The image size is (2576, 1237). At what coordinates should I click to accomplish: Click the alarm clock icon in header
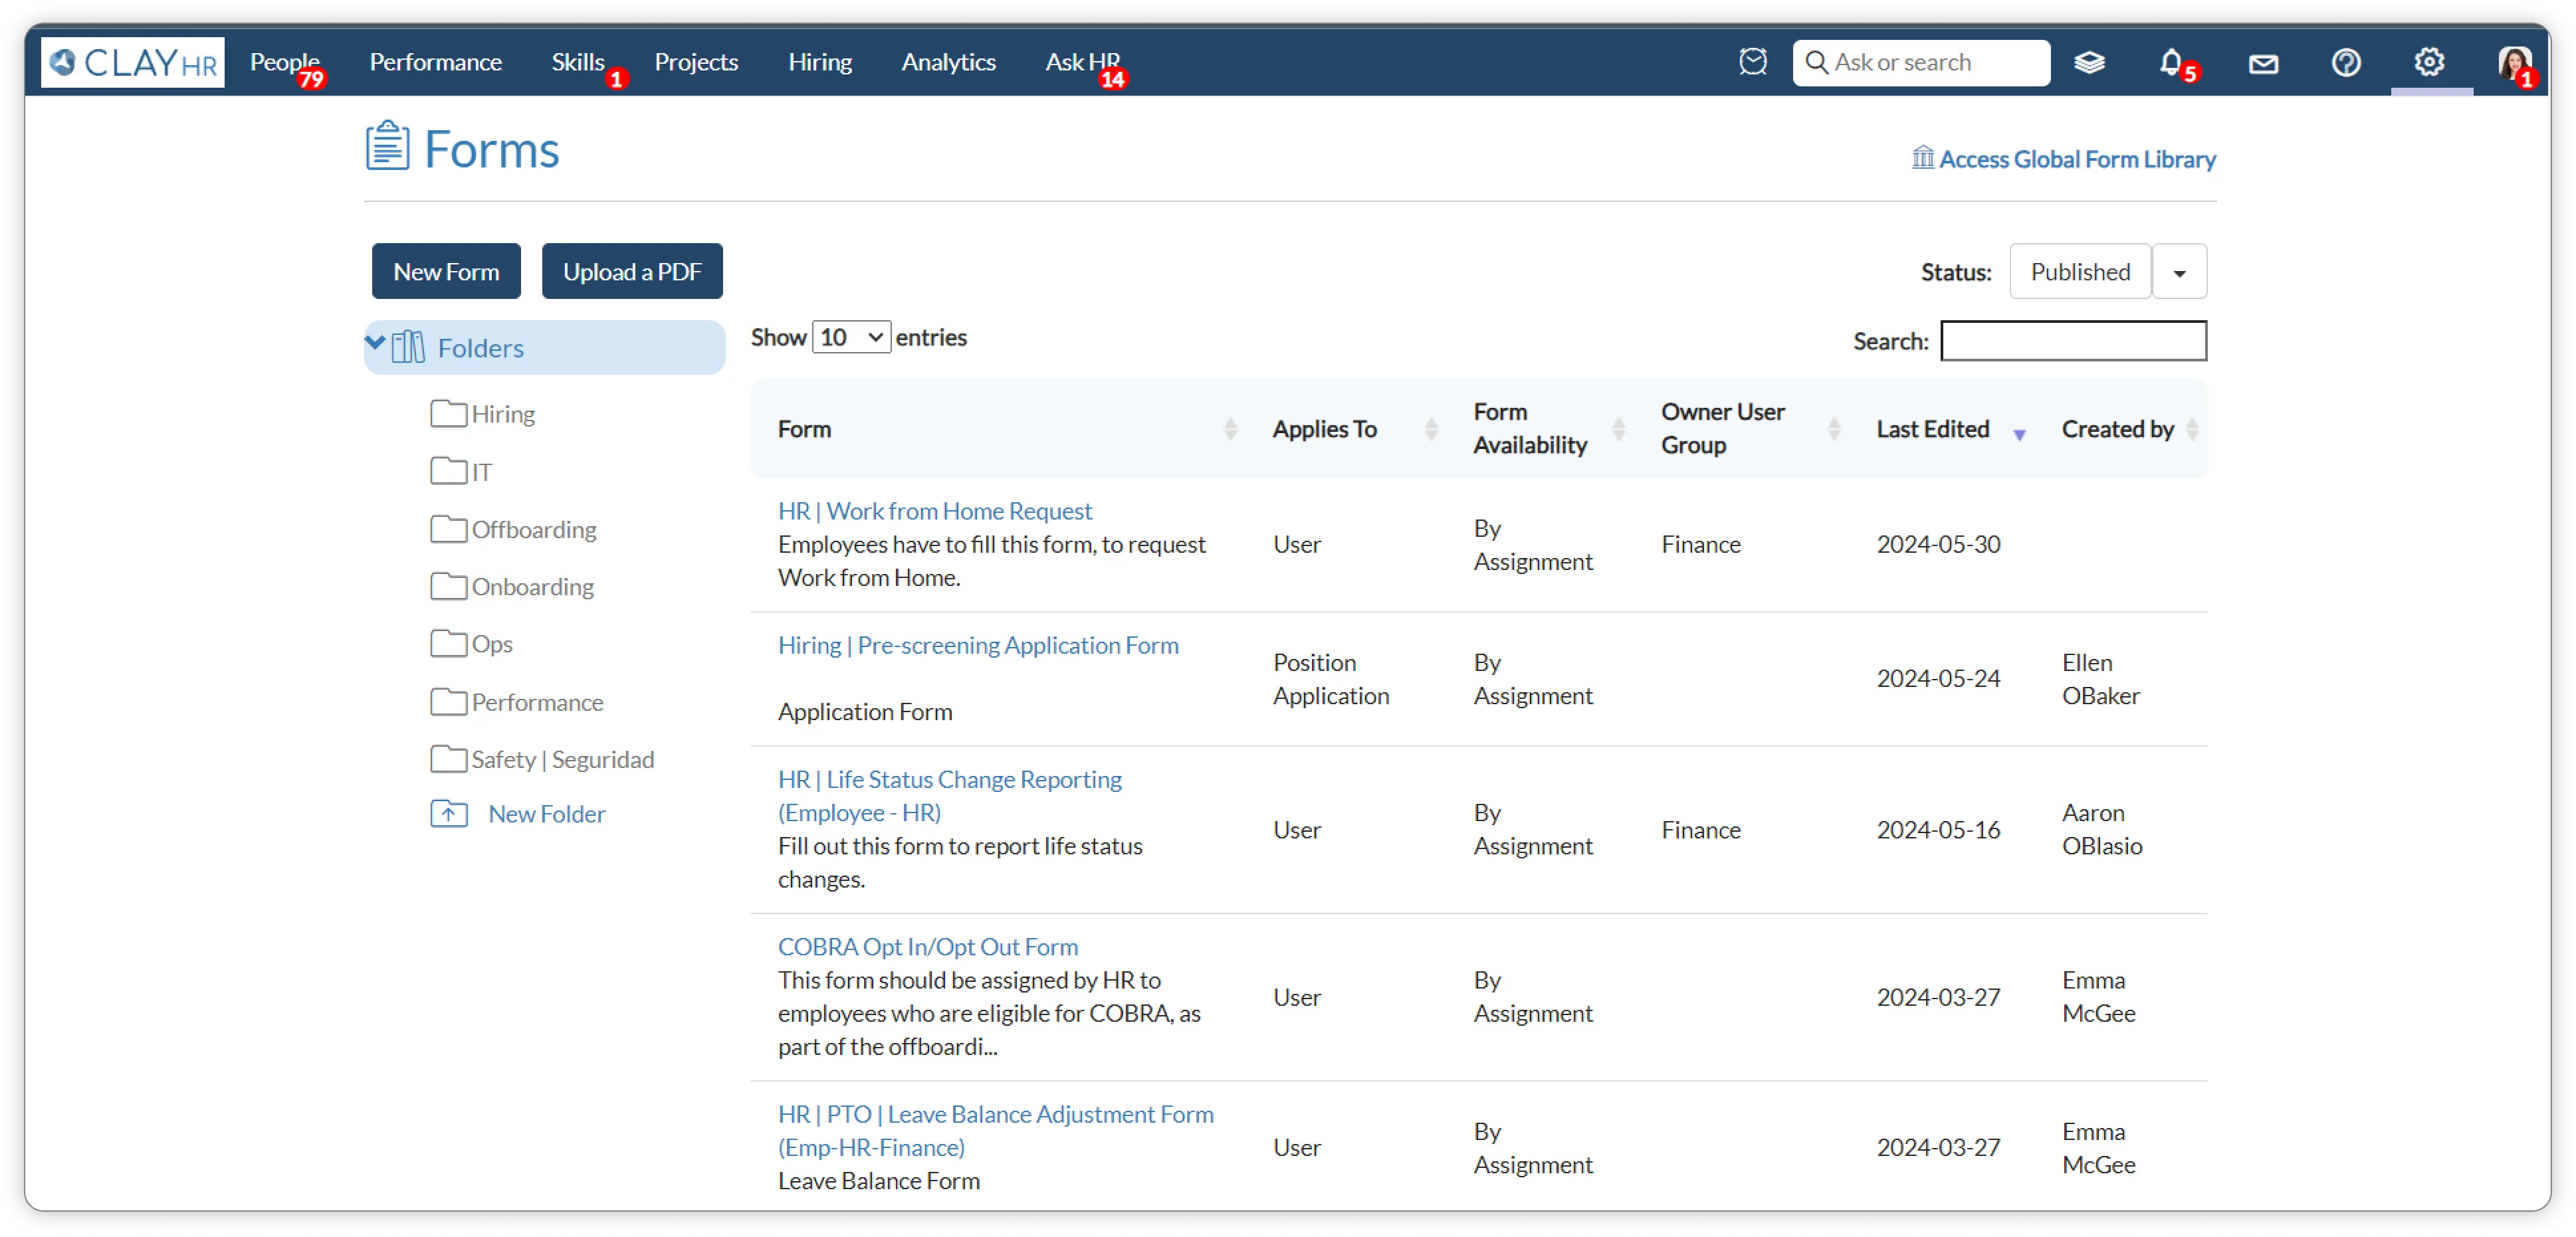point(1752,62)
